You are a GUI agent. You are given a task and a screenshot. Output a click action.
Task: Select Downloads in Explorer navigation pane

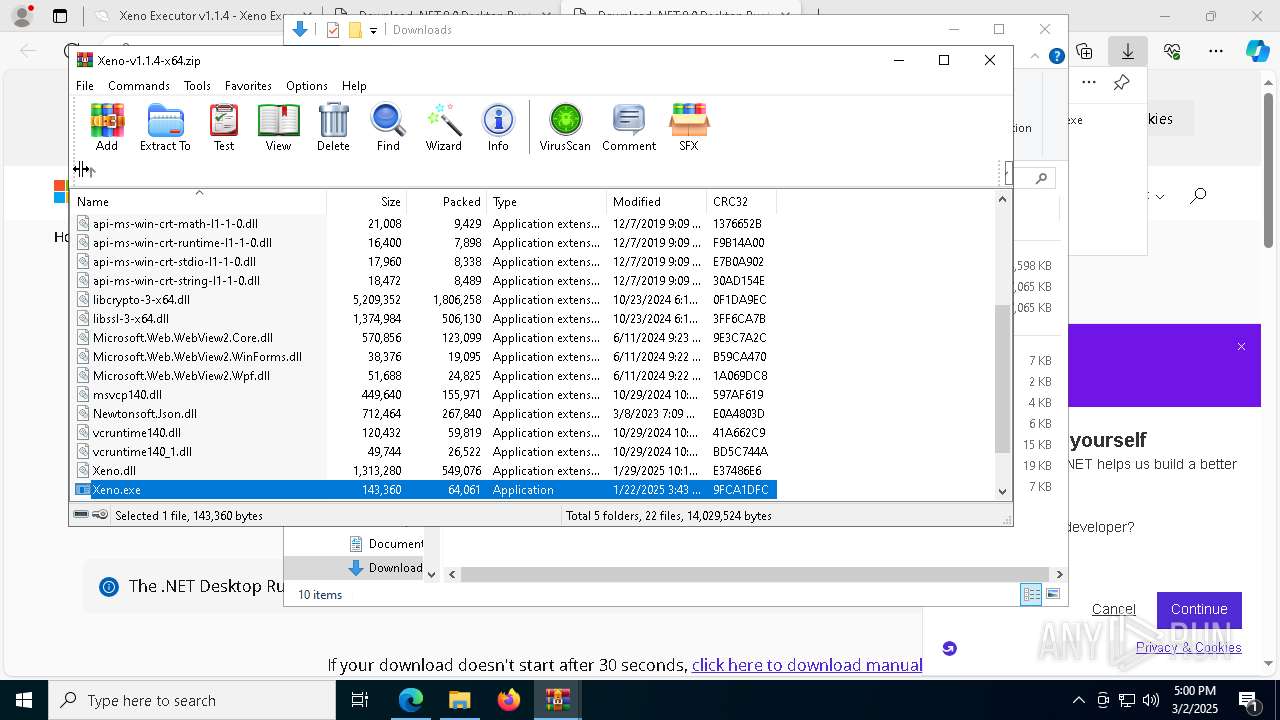click(x=386, y=568)
